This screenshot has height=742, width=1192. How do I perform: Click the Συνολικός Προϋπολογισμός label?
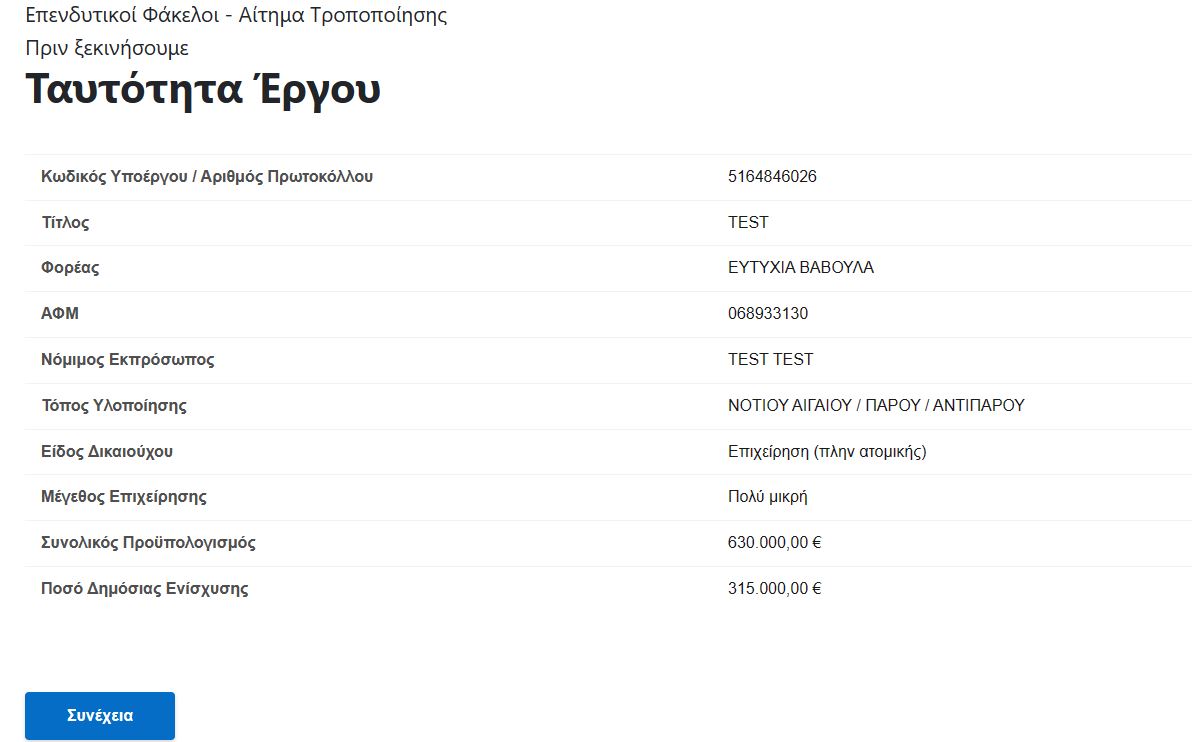148,543
